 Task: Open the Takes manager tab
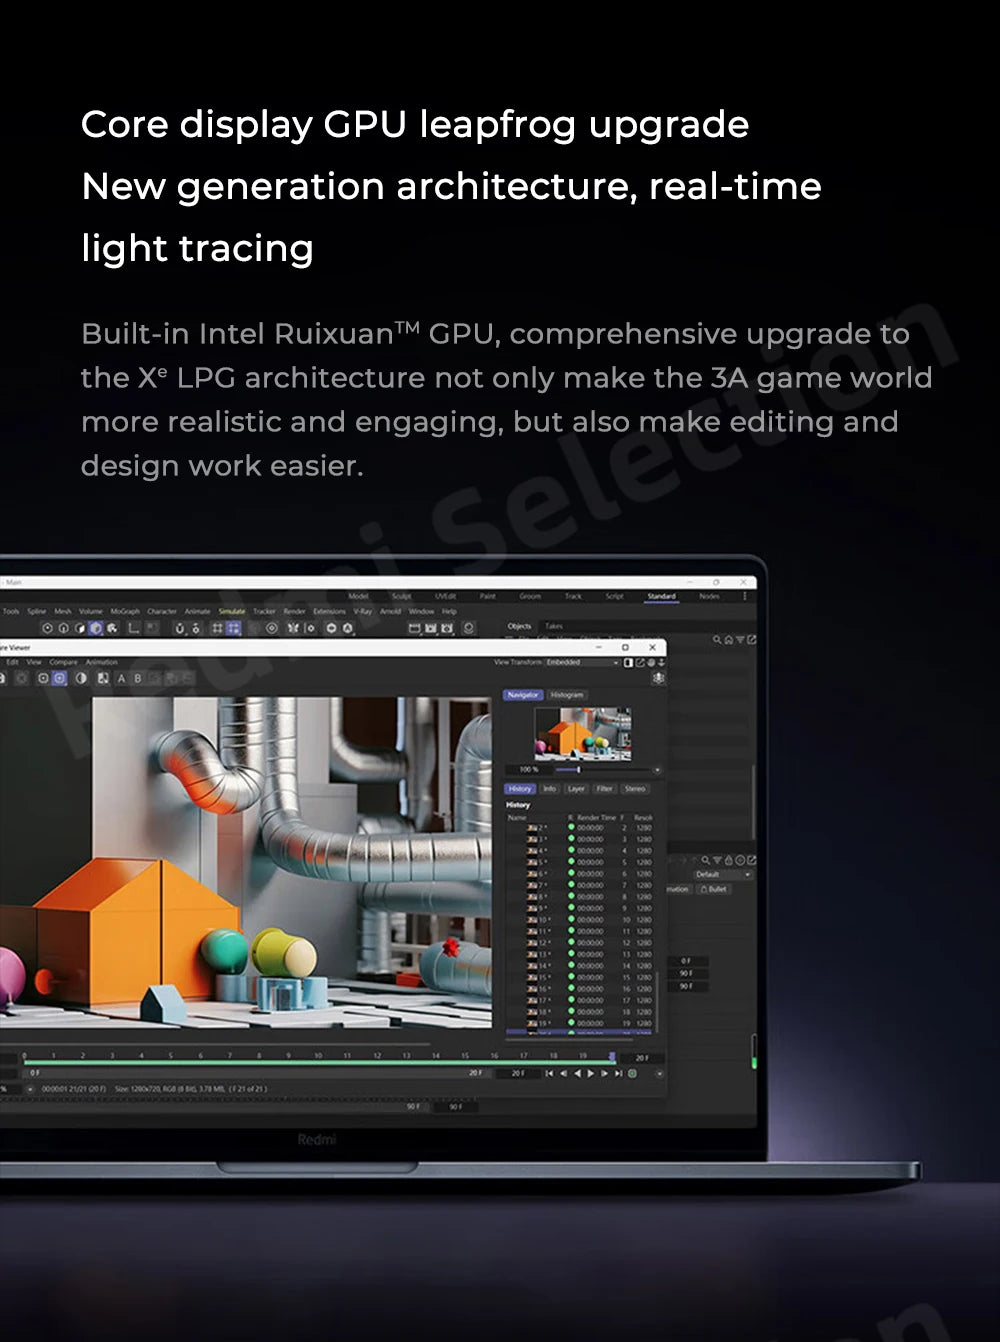tap(554, 626)
